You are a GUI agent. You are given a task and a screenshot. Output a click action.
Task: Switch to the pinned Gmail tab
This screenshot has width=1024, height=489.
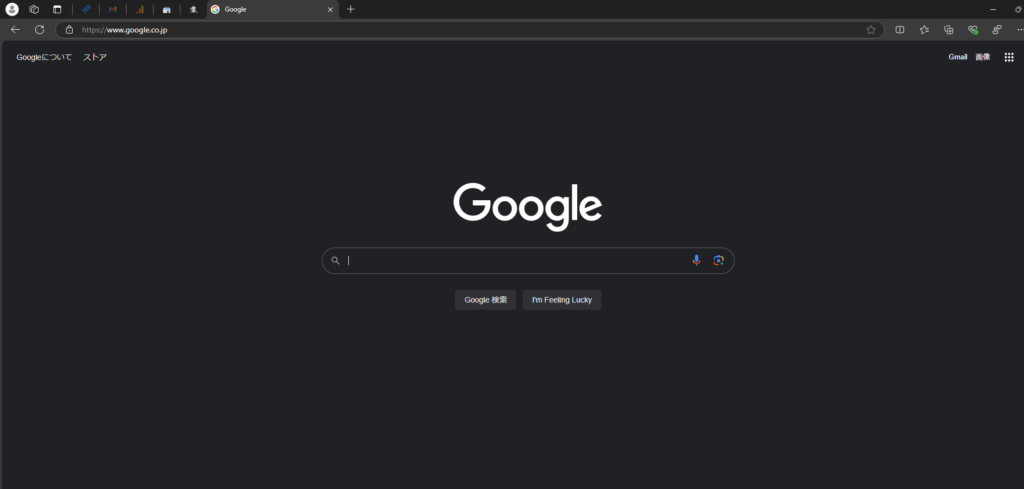(113, 9)
